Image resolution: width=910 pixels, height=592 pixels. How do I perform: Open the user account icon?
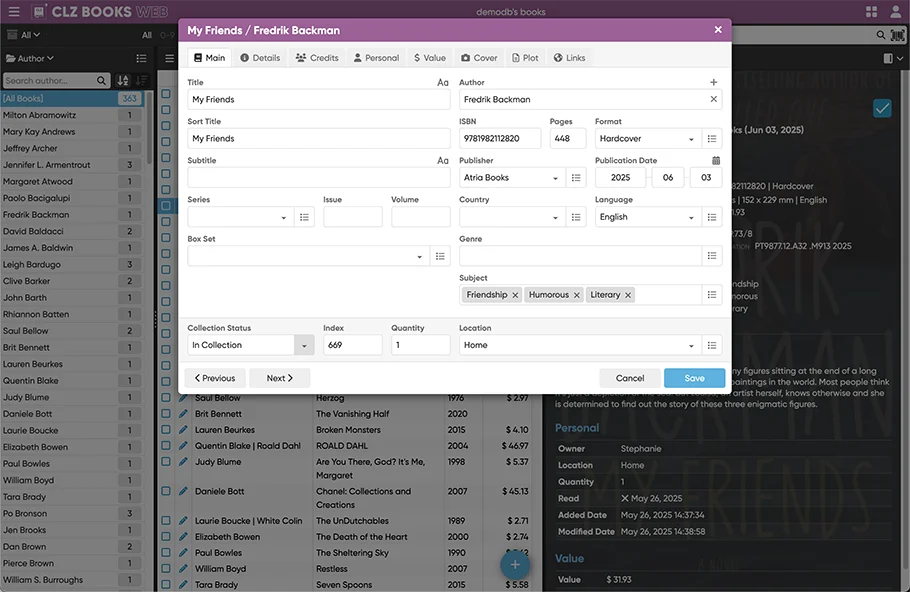click(896, 12)
